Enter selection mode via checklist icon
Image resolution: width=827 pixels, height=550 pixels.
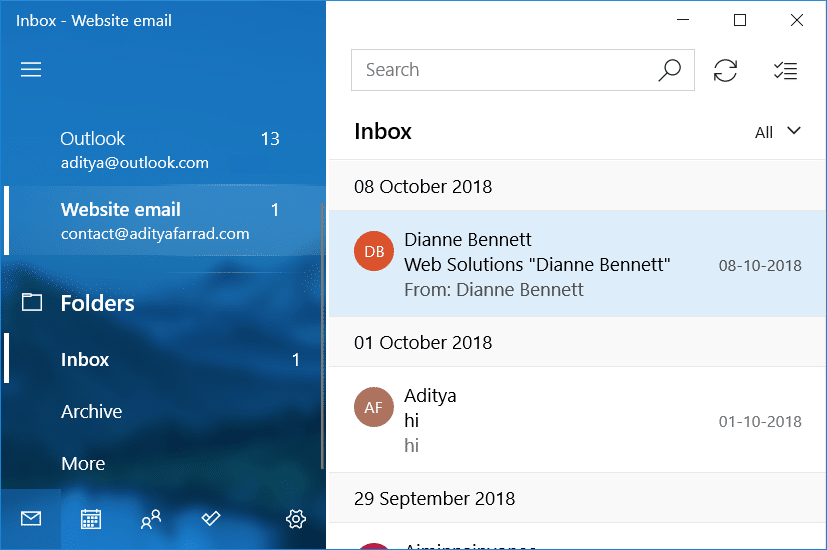[x=785, y=70]
